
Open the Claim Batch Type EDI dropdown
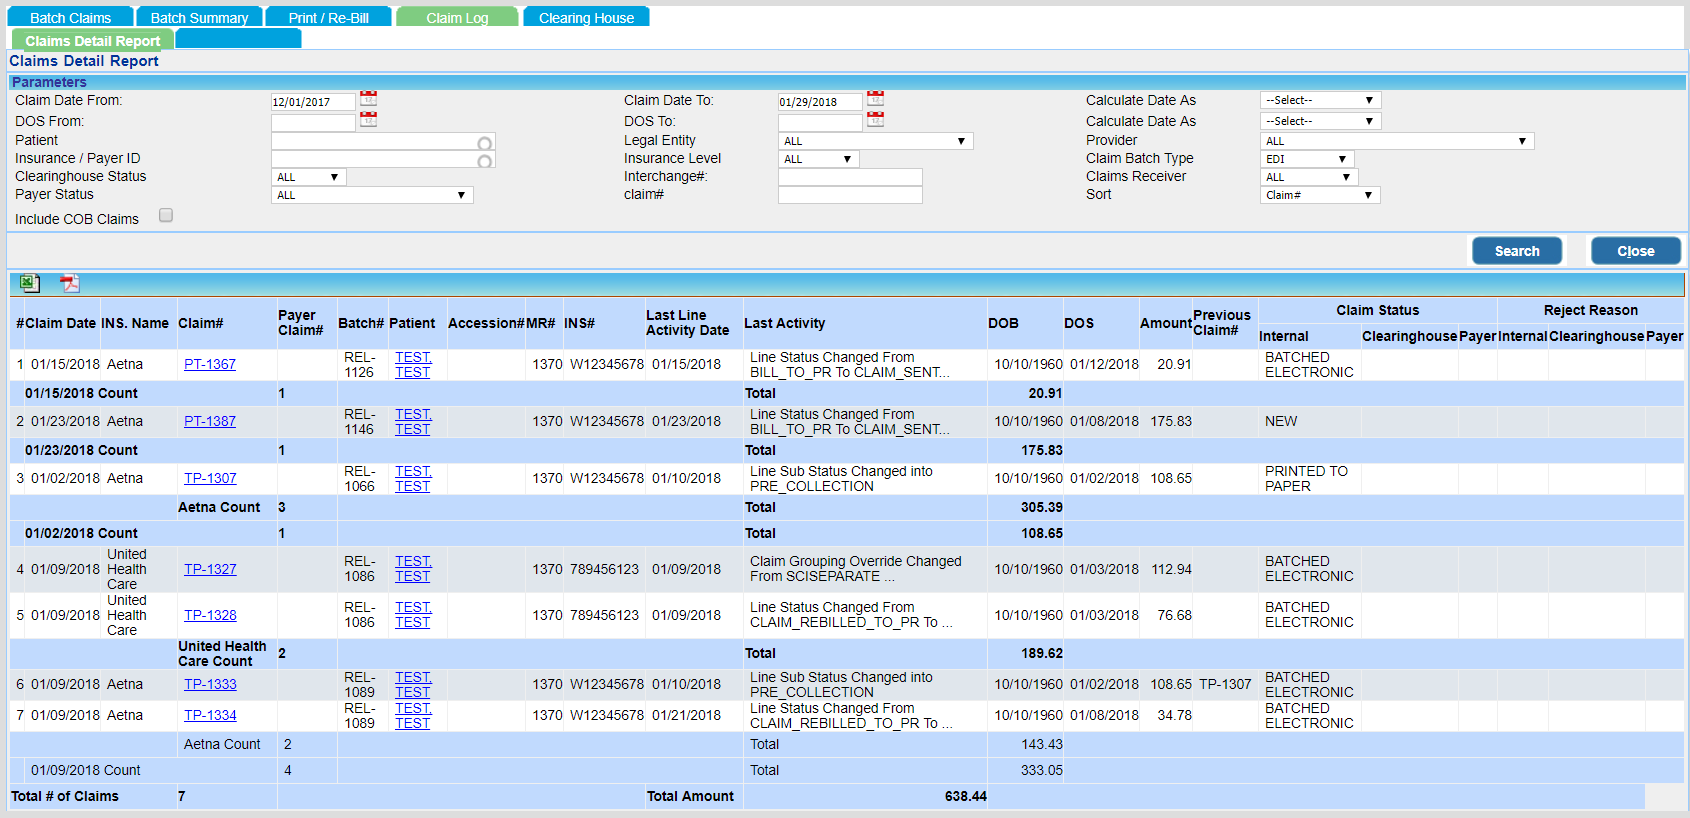click(x=1308, y=159)
